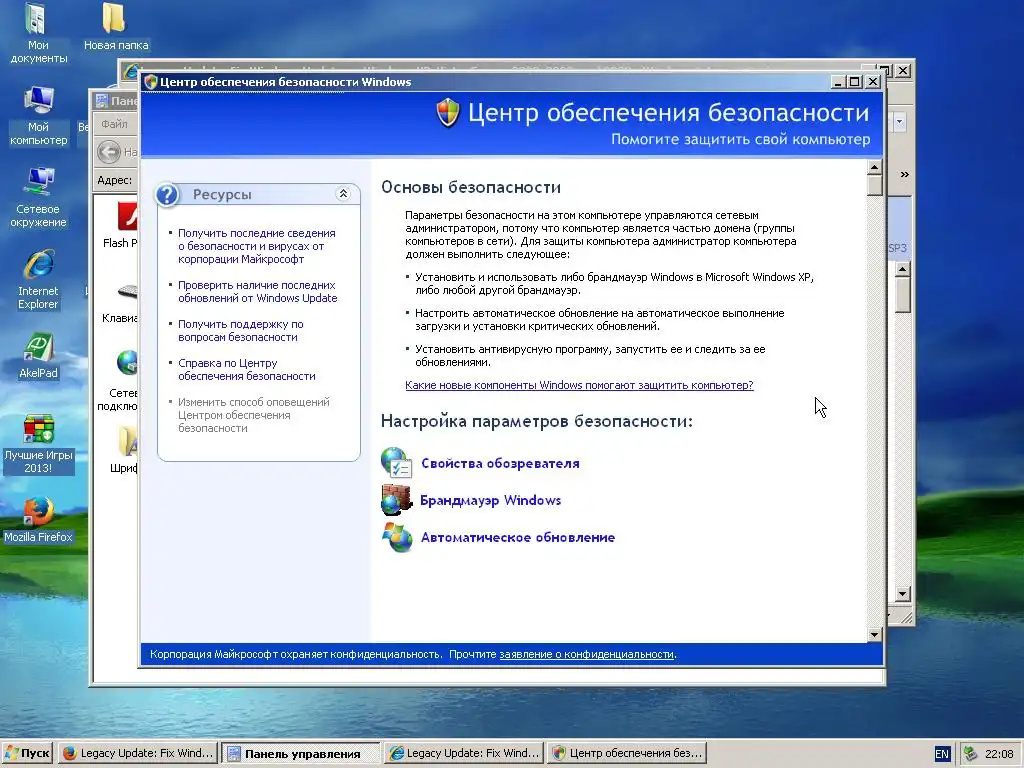The height and width of the screenshot is (768, 1024).
Task: Open the dropdown arrow in background browser window
Action: [x=899, y=121]
